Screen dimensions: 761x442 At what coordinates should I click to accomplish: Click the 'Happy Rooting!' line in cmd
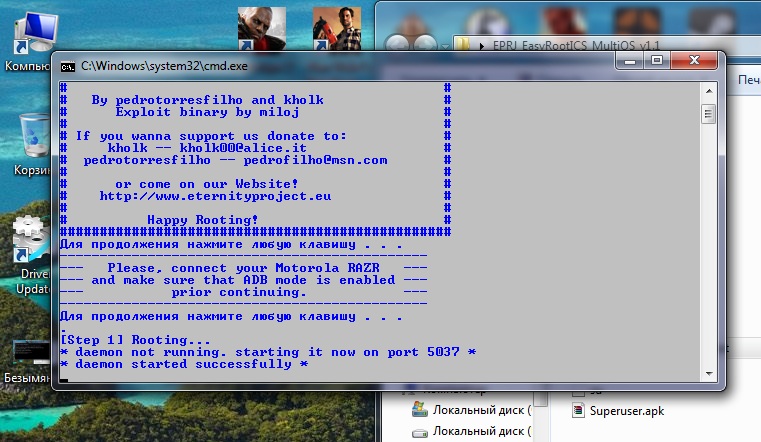202,220
